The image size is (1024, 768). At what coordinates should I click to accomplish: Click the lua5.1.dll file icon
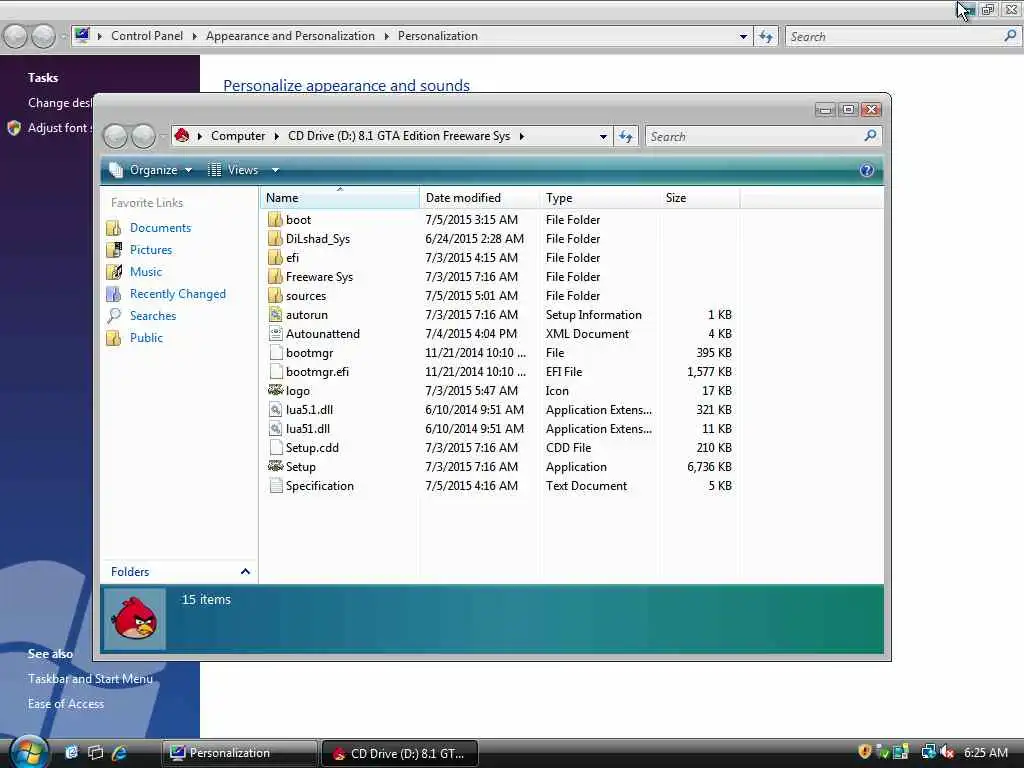[275, 409]
